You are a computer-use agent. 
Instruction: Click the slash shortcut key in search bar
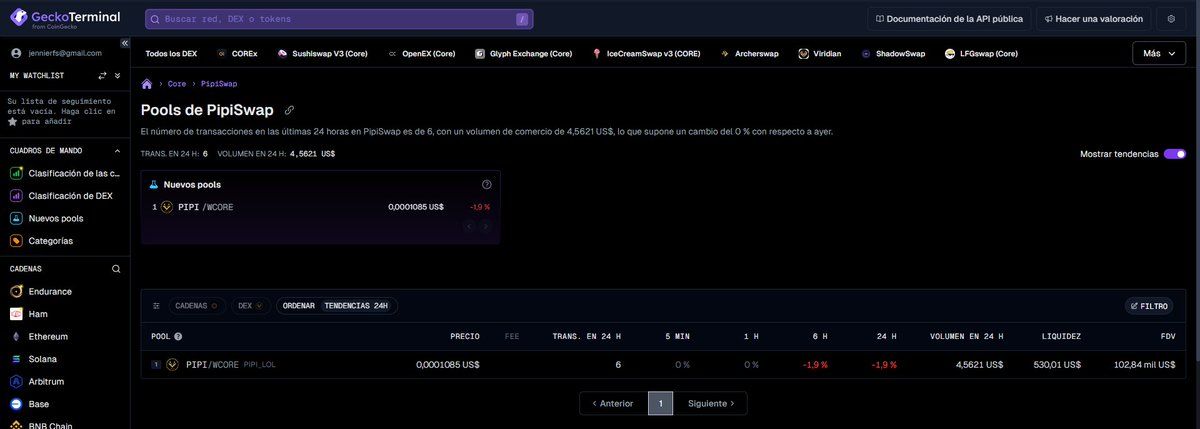[522, 19]
